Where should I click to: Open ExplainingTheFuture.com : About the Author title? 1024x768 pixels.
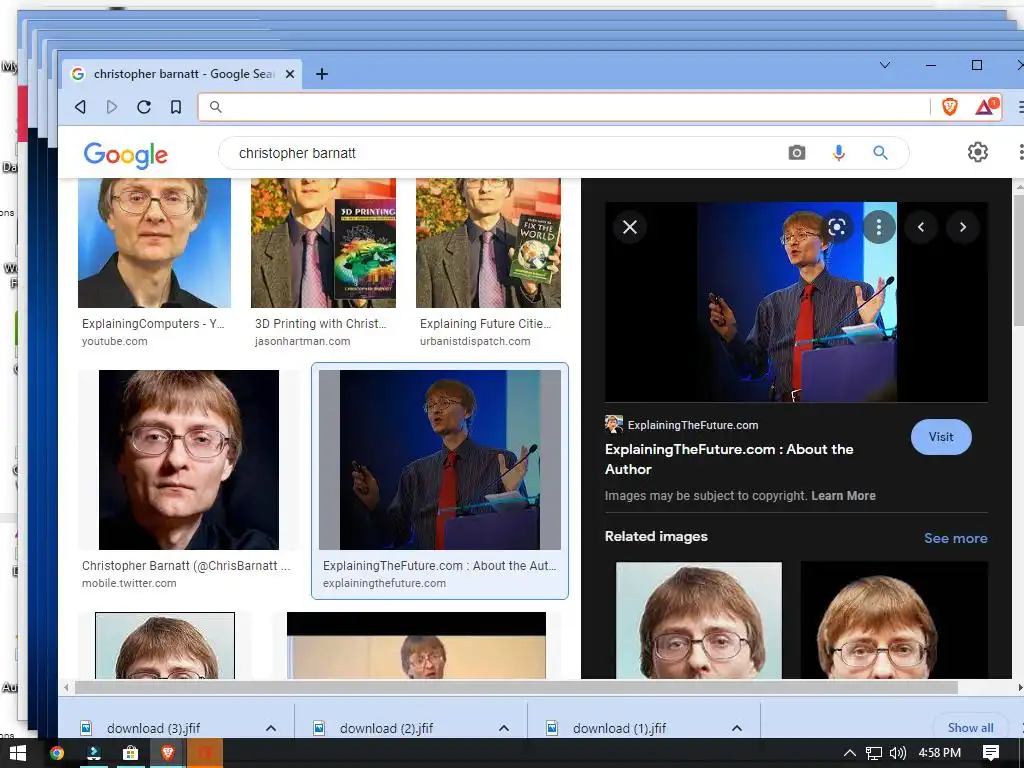[729, 459]
